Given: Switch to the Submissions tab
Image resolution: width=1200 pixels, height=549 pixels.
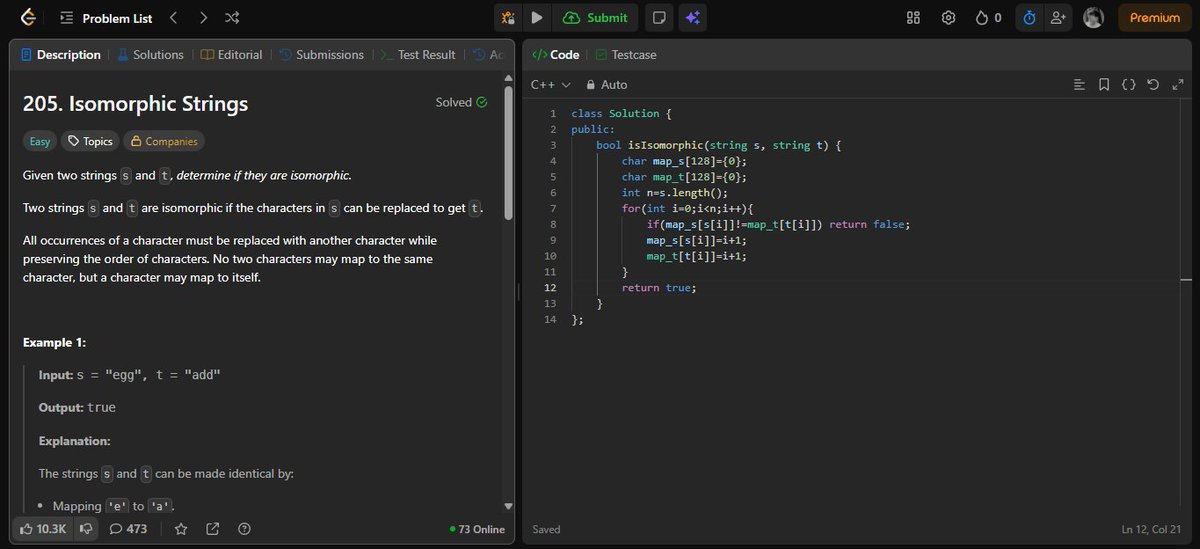Looking at the screenshot, I should point(321,55).
